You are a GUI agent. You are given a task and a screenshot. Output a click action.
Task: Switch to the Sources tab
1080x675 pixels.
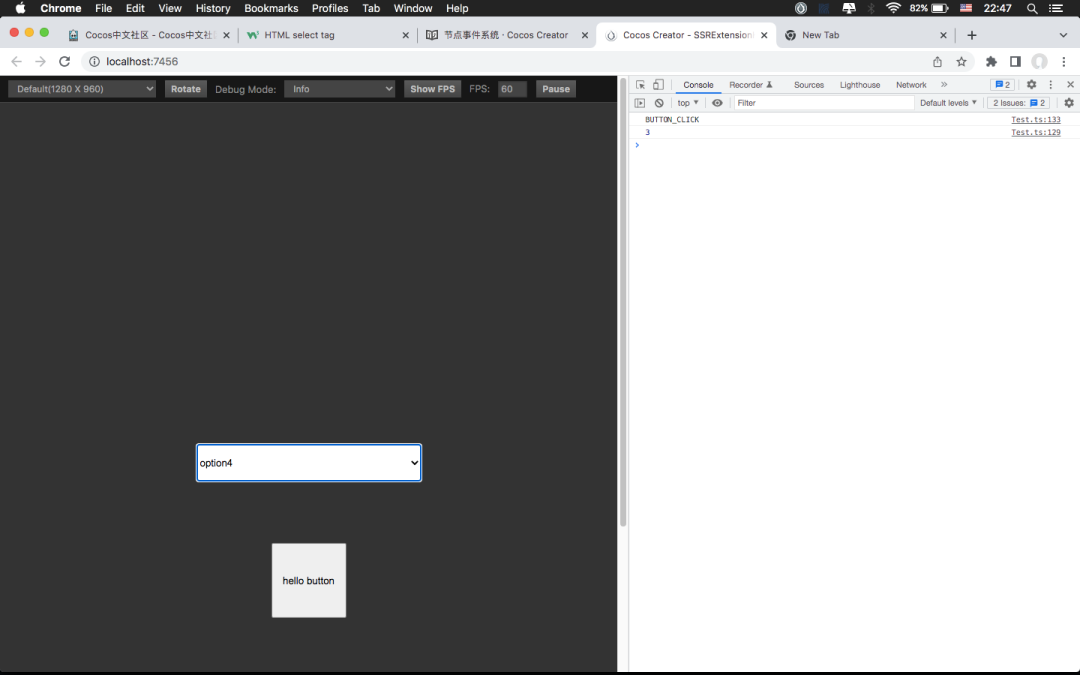[x=809, y=85]
